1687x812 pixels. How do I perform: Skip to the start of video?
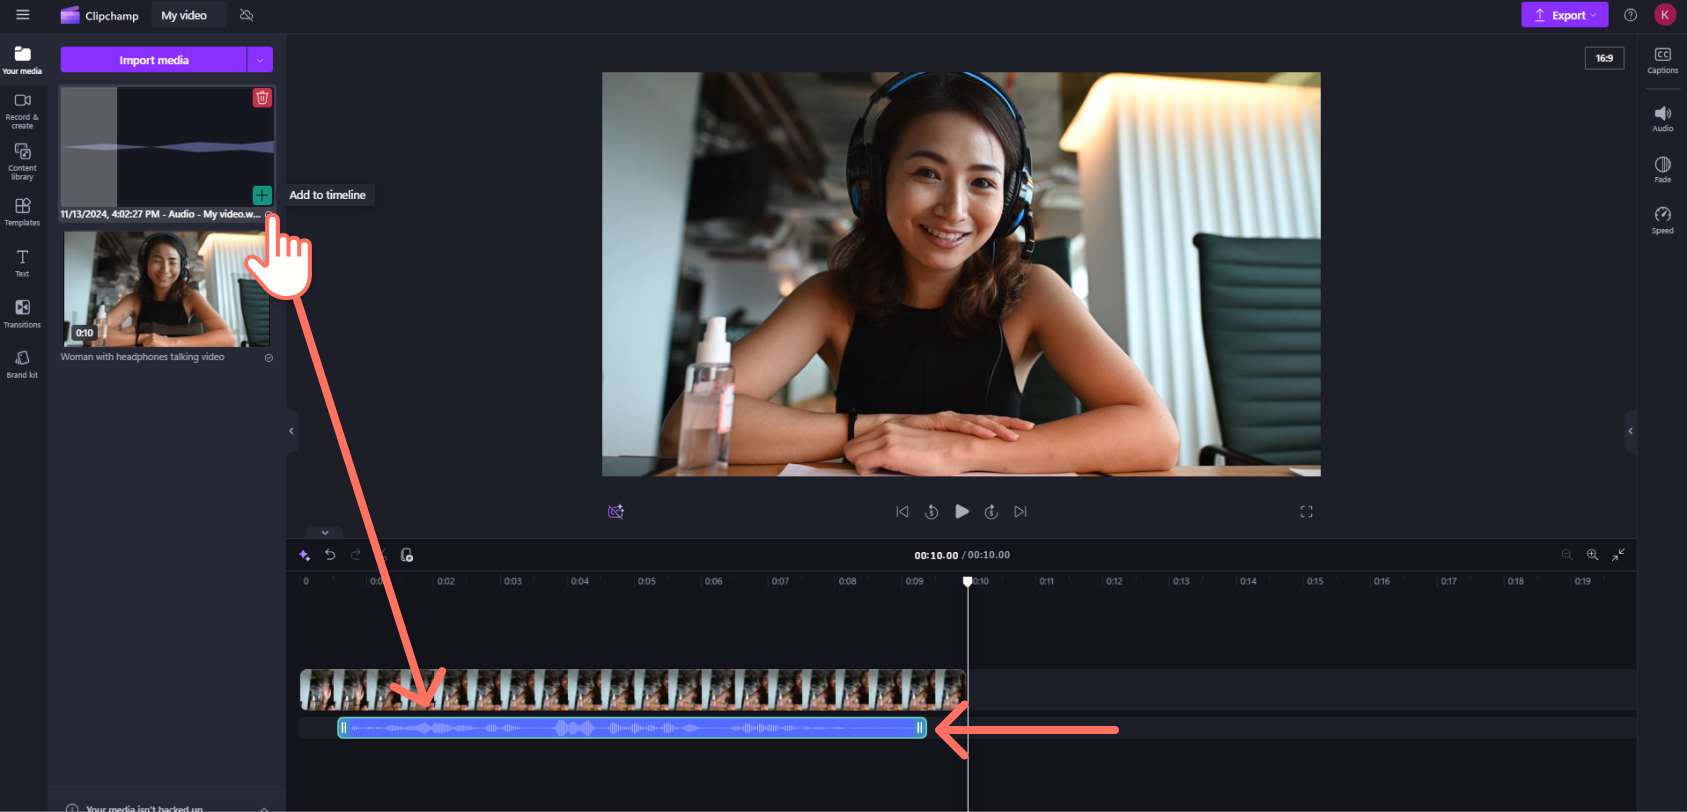(902, 512)
